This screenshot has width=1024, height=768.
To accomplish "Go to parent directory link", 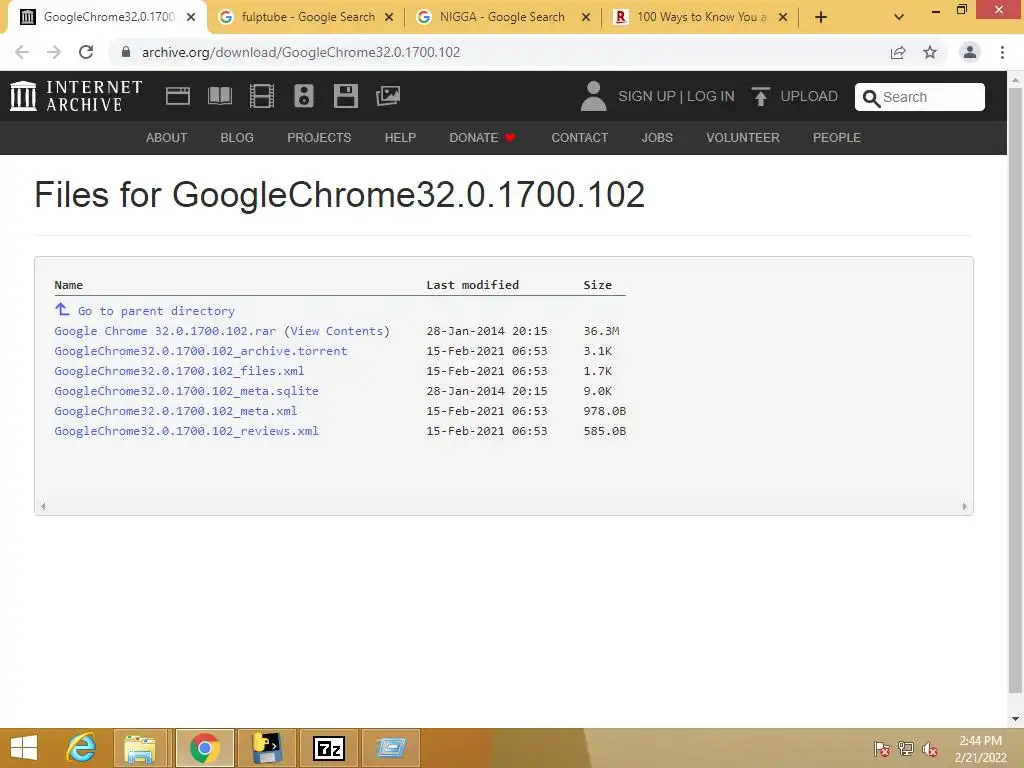I will pos(156,311).
